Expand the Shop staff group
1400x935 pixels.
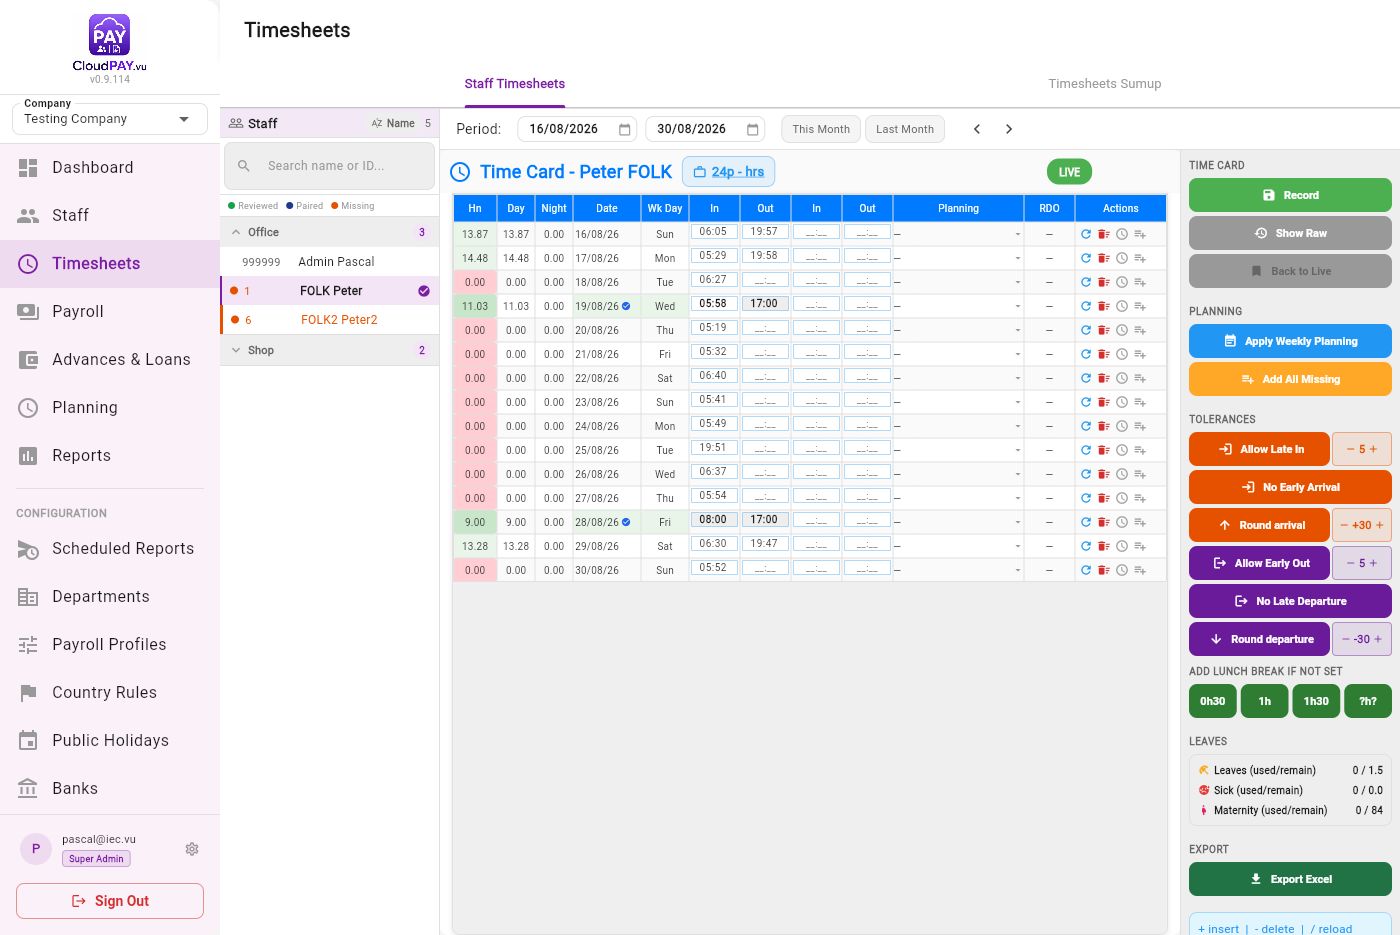329,350
